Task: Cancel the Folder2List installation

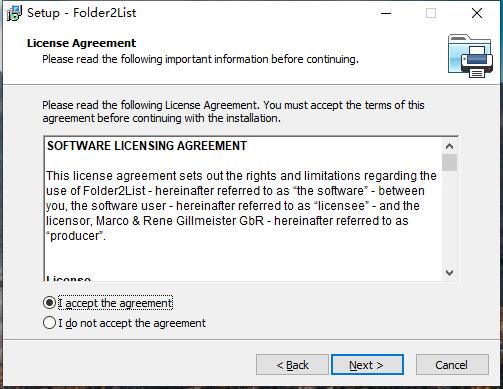Action: coord(452,365)
